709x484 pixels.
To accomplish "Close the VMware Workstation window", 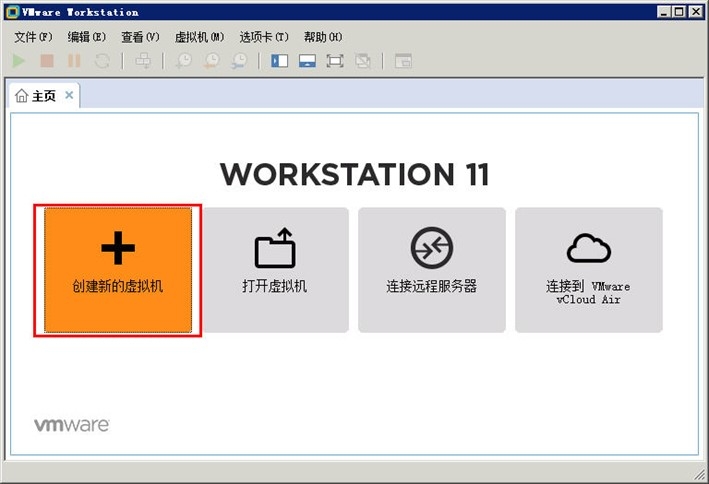I will coord(695,12).
